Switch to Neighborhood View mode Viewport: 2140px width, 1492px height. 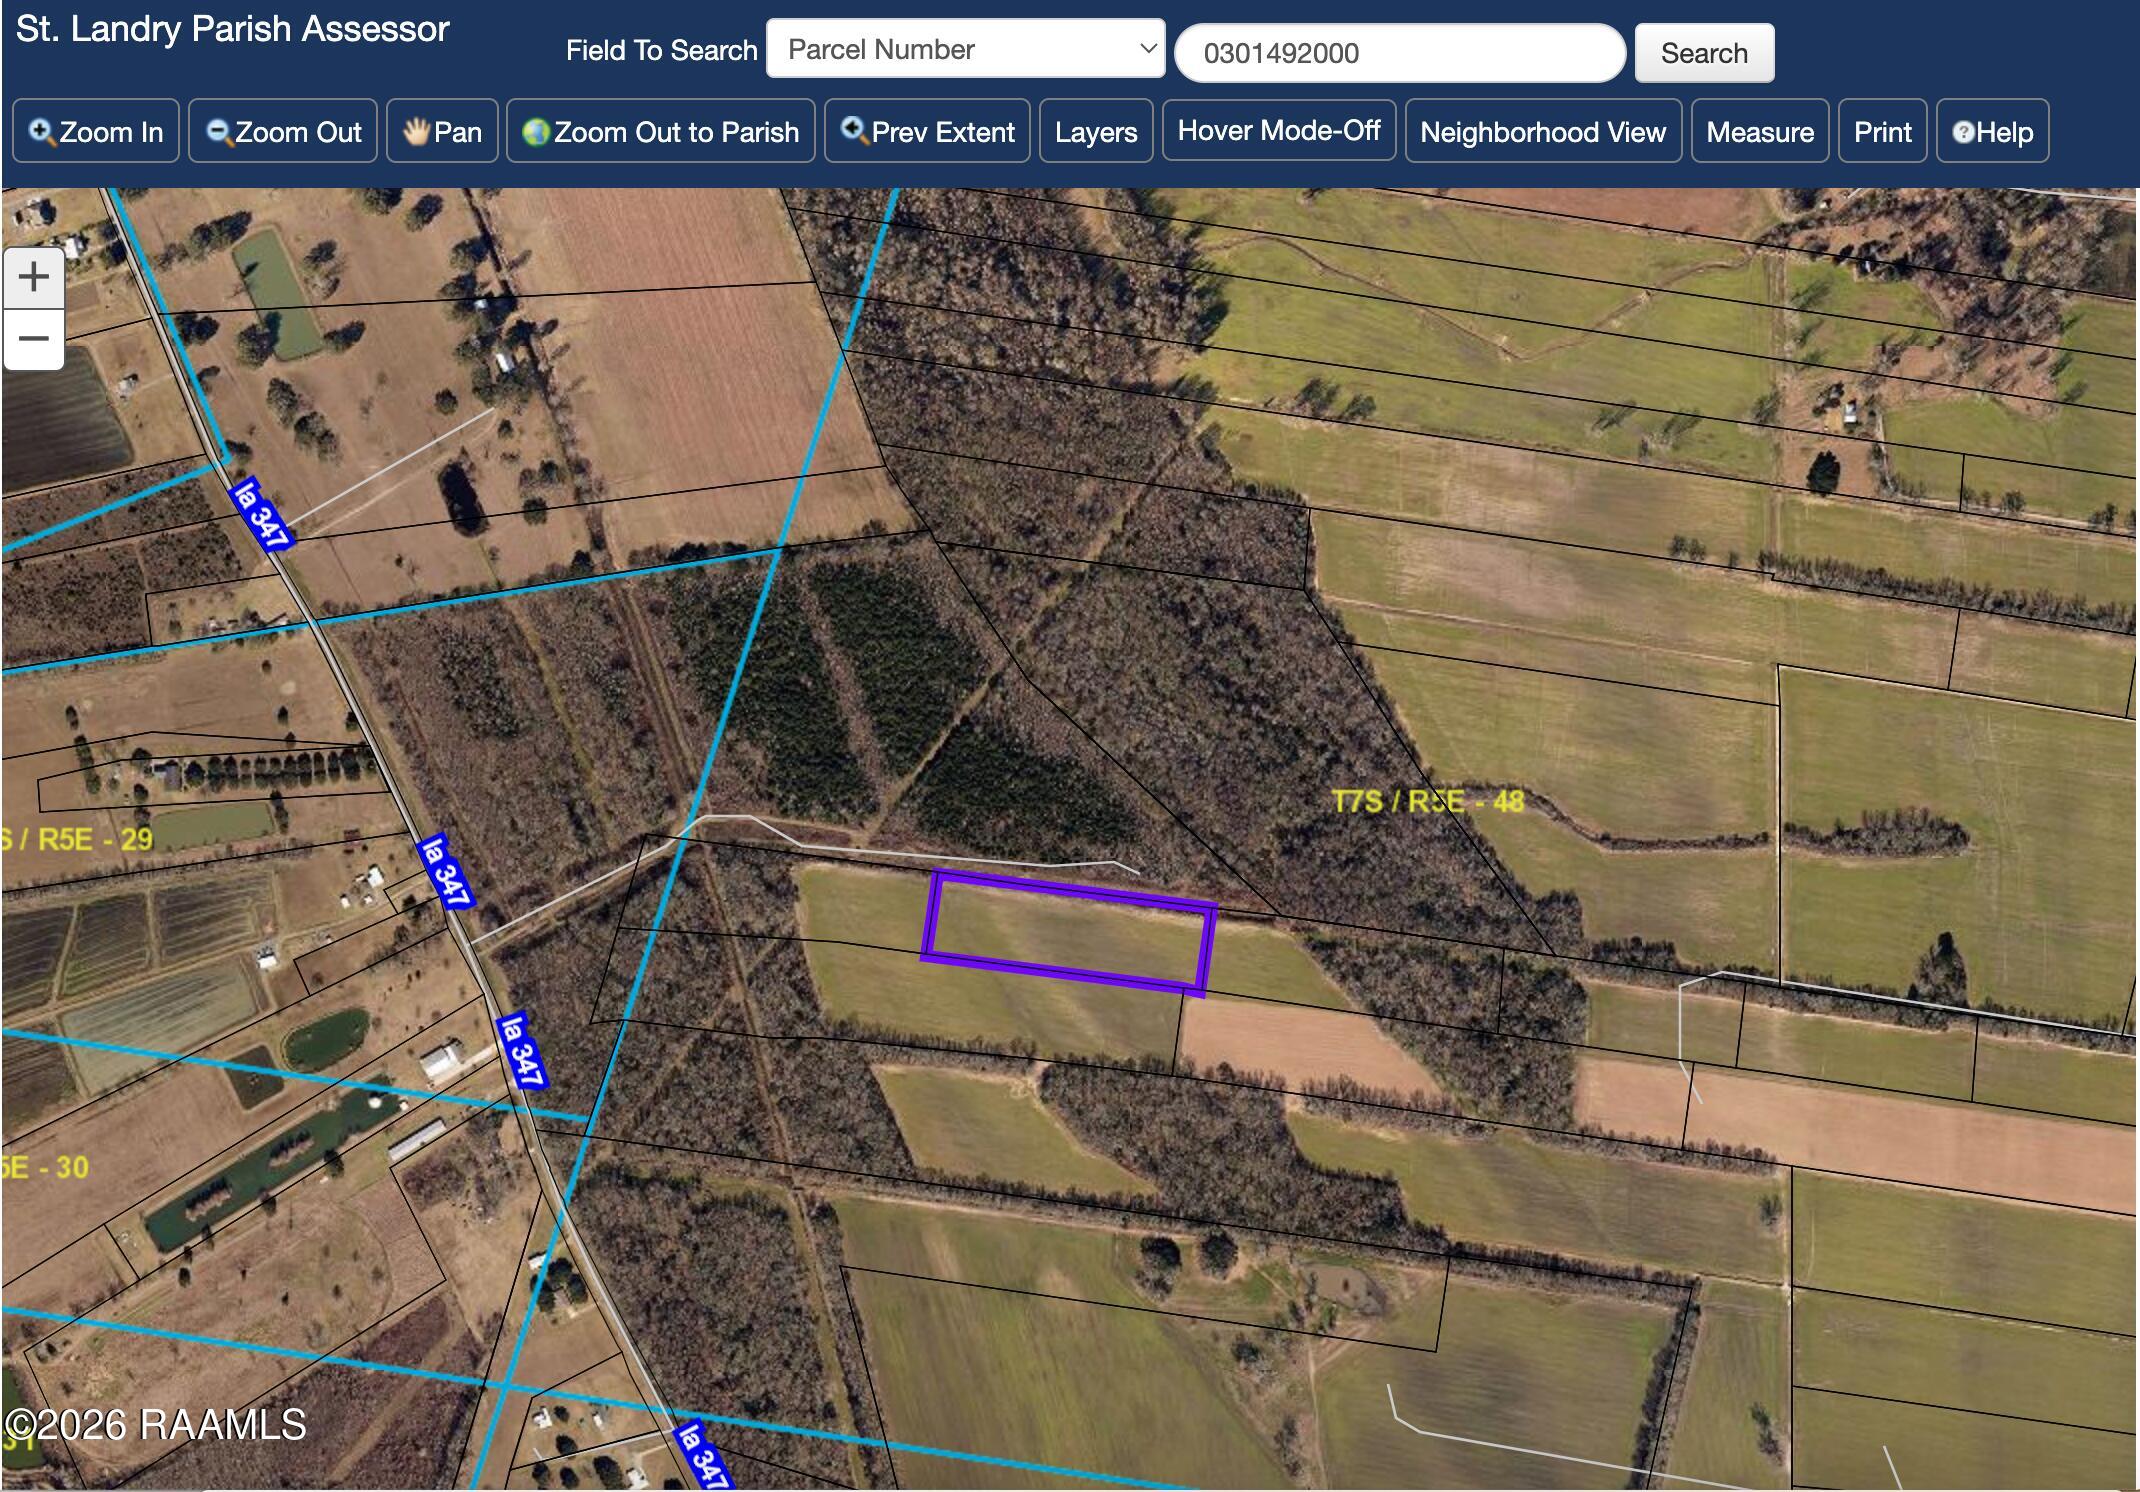coord(1542,131)
